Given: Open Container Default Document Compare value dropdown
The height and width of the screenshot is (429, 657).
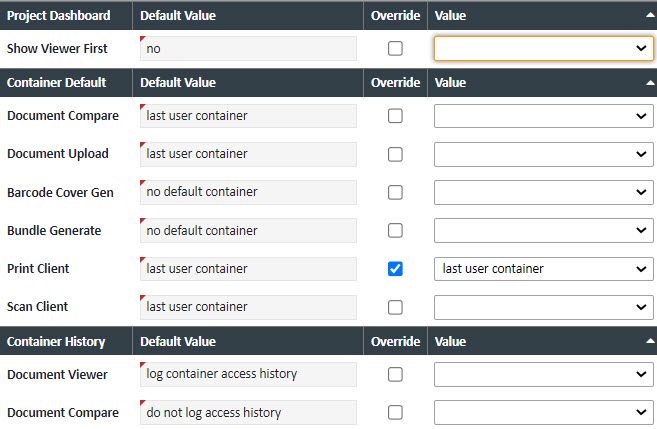Looking at the screenshot, I should pyautogui.click(x=543, y=116).
